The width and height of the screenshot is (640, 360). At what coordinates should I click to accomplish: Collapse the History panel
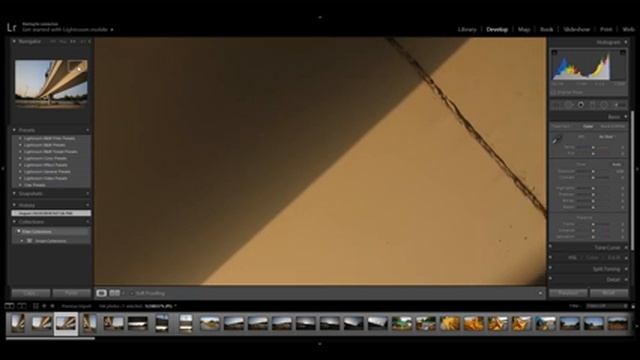point(14,205)
